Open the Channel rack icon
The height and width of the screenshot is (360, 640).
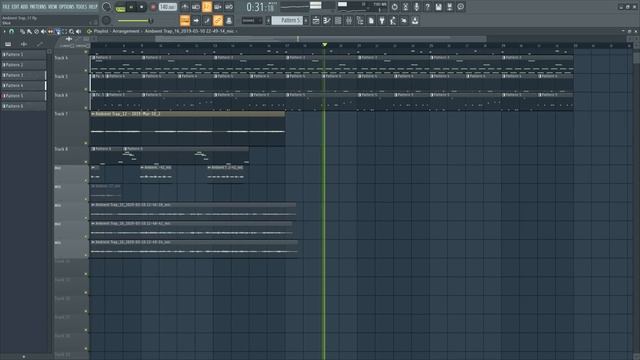[338, 20]
